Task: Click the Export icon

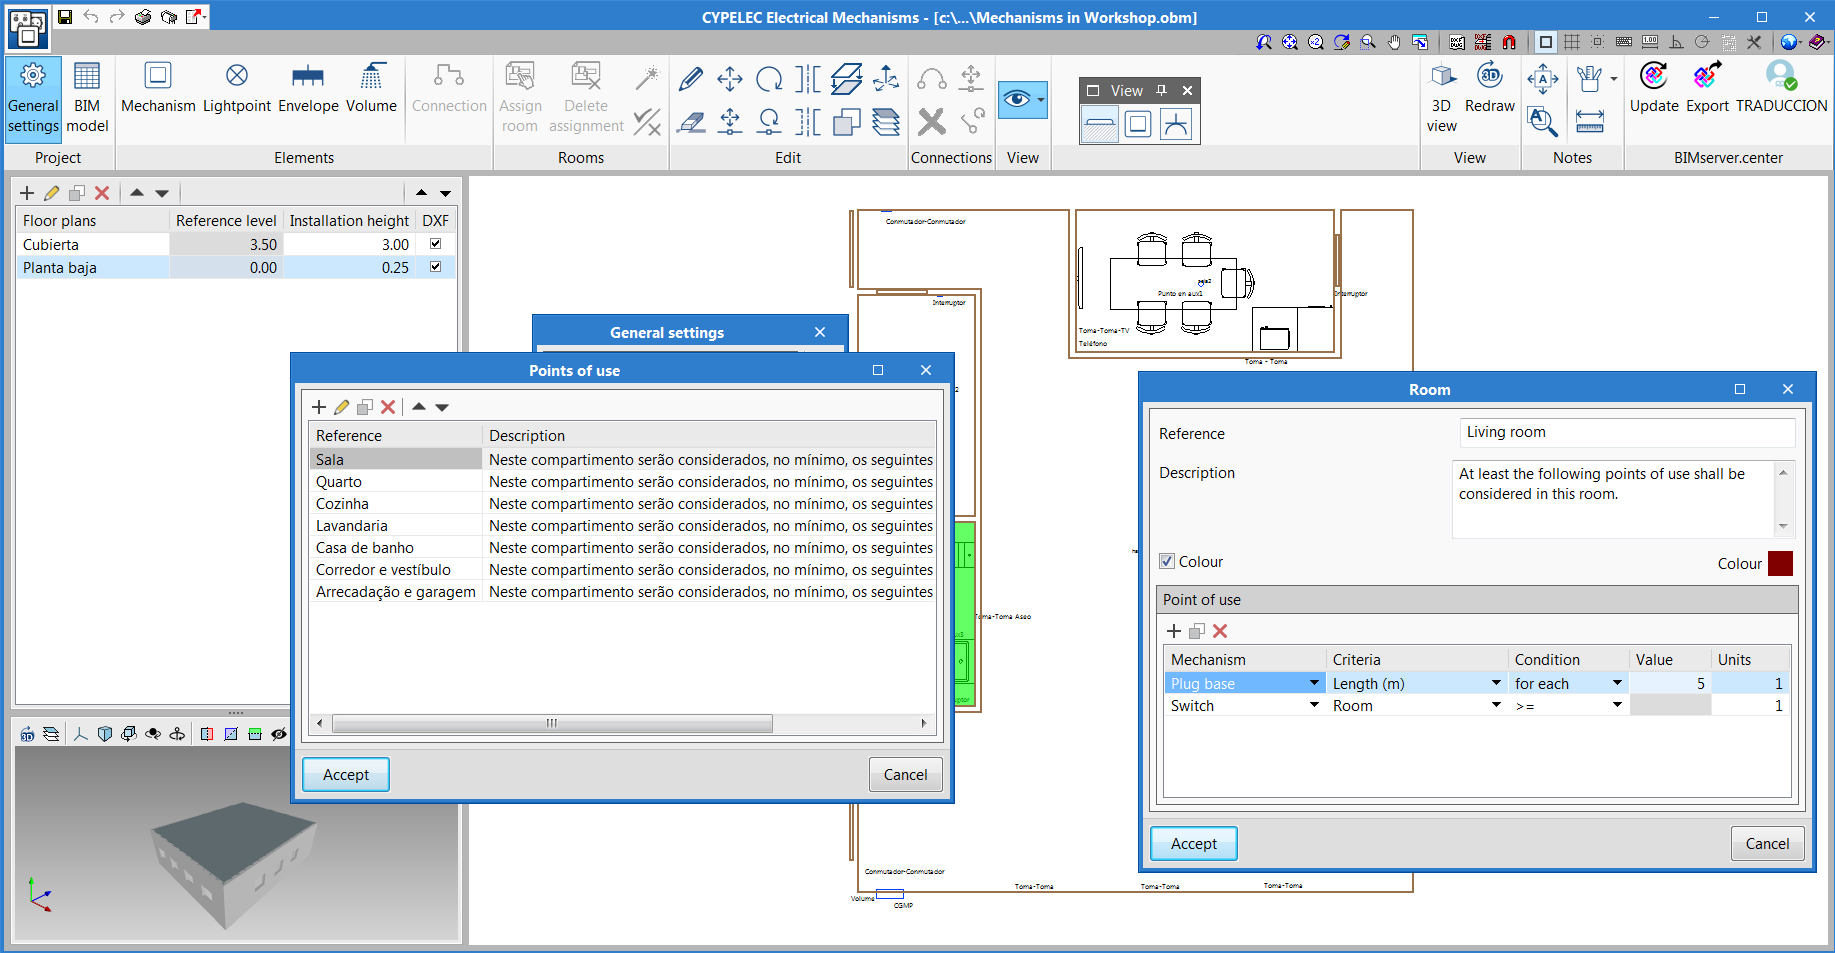Action: [x=1707, y=88]
